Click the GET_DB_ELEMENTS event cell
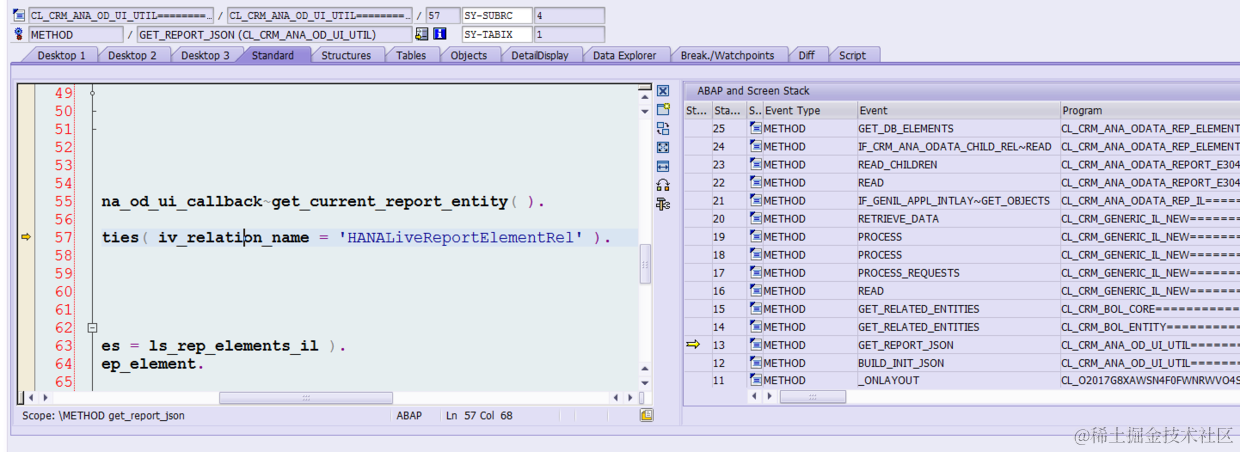Image resolution: width=1240 pixels, height=452 pixels. (958, 129)
